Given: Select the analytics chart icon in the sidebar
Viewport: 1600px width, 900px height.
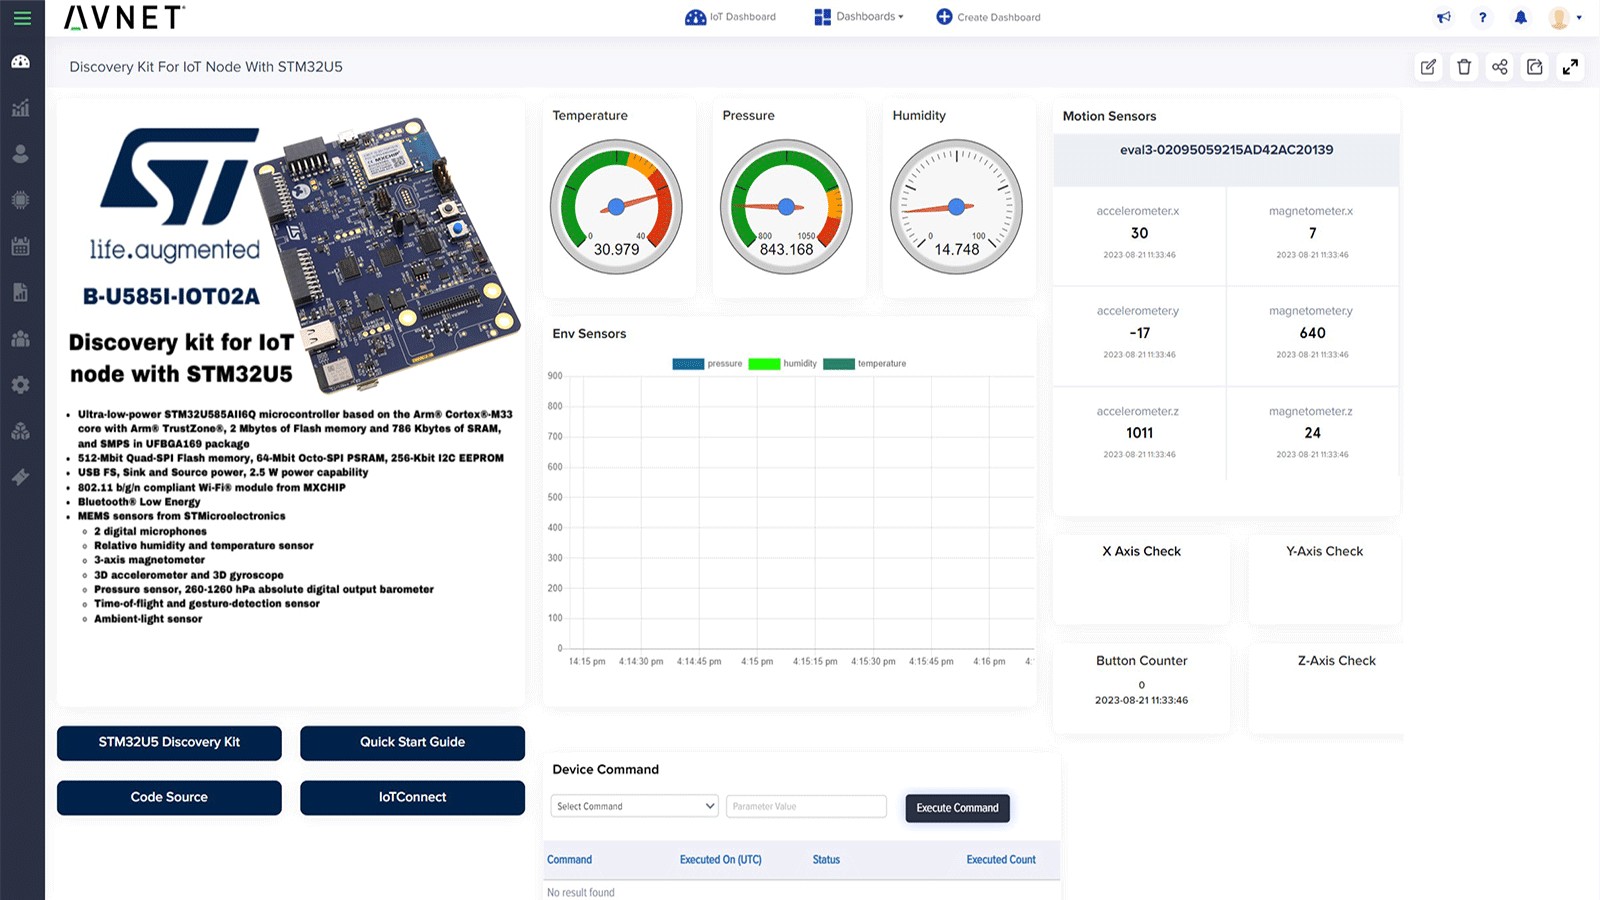Looking at the screenshot, I should 21,108.
